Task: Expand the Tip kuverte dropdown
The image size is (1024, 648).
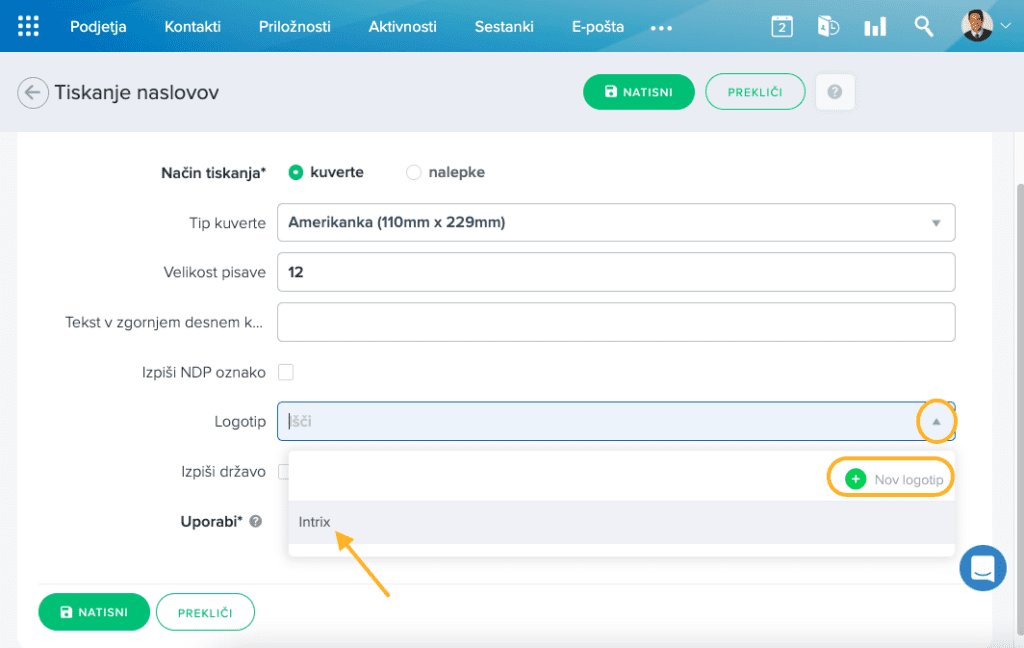Action: click(936, 222)
